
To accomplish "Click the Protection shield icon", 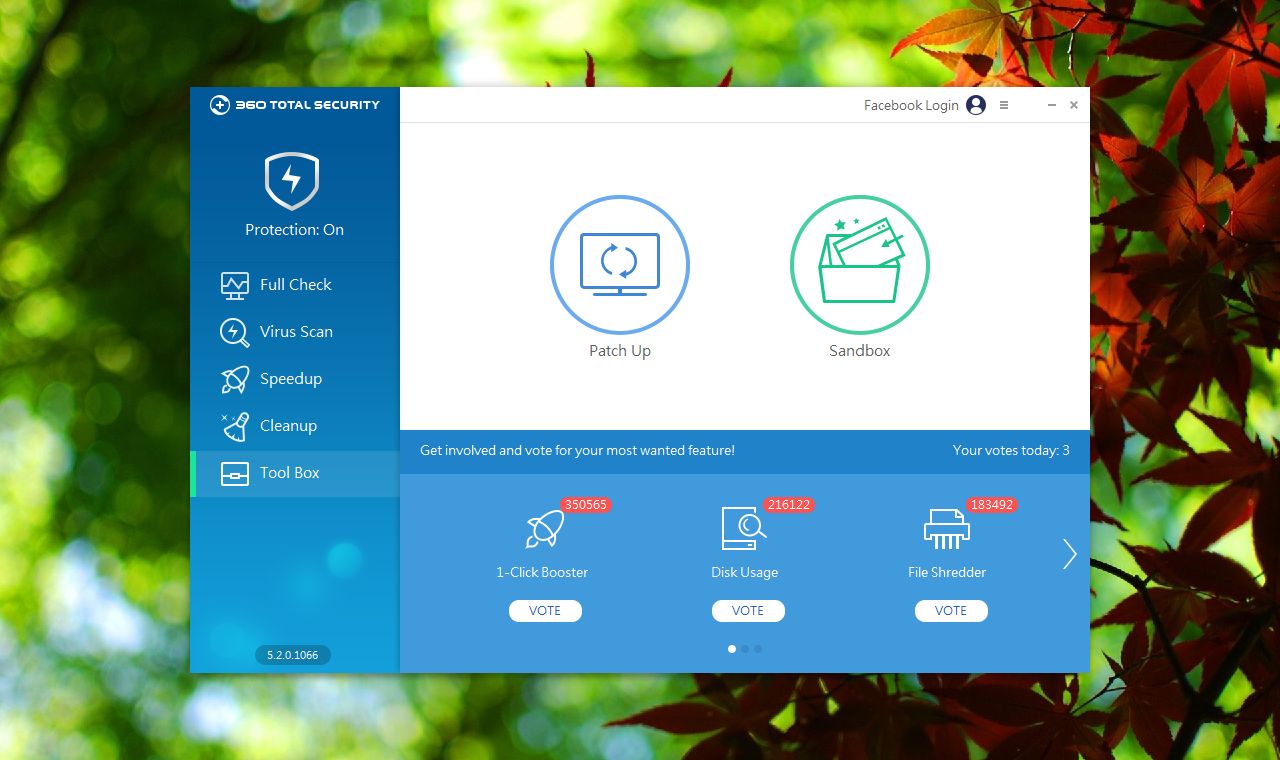I will coord(292,181).
